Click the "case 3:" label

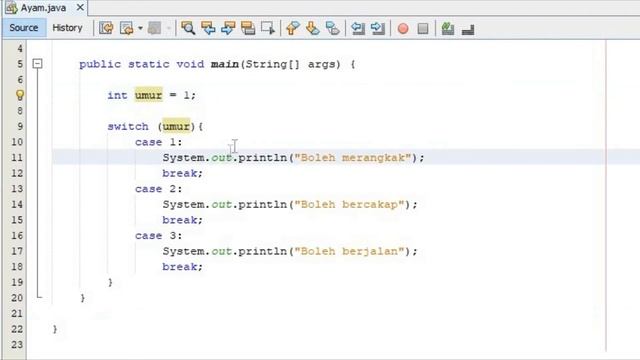click(x=158, y=236)
